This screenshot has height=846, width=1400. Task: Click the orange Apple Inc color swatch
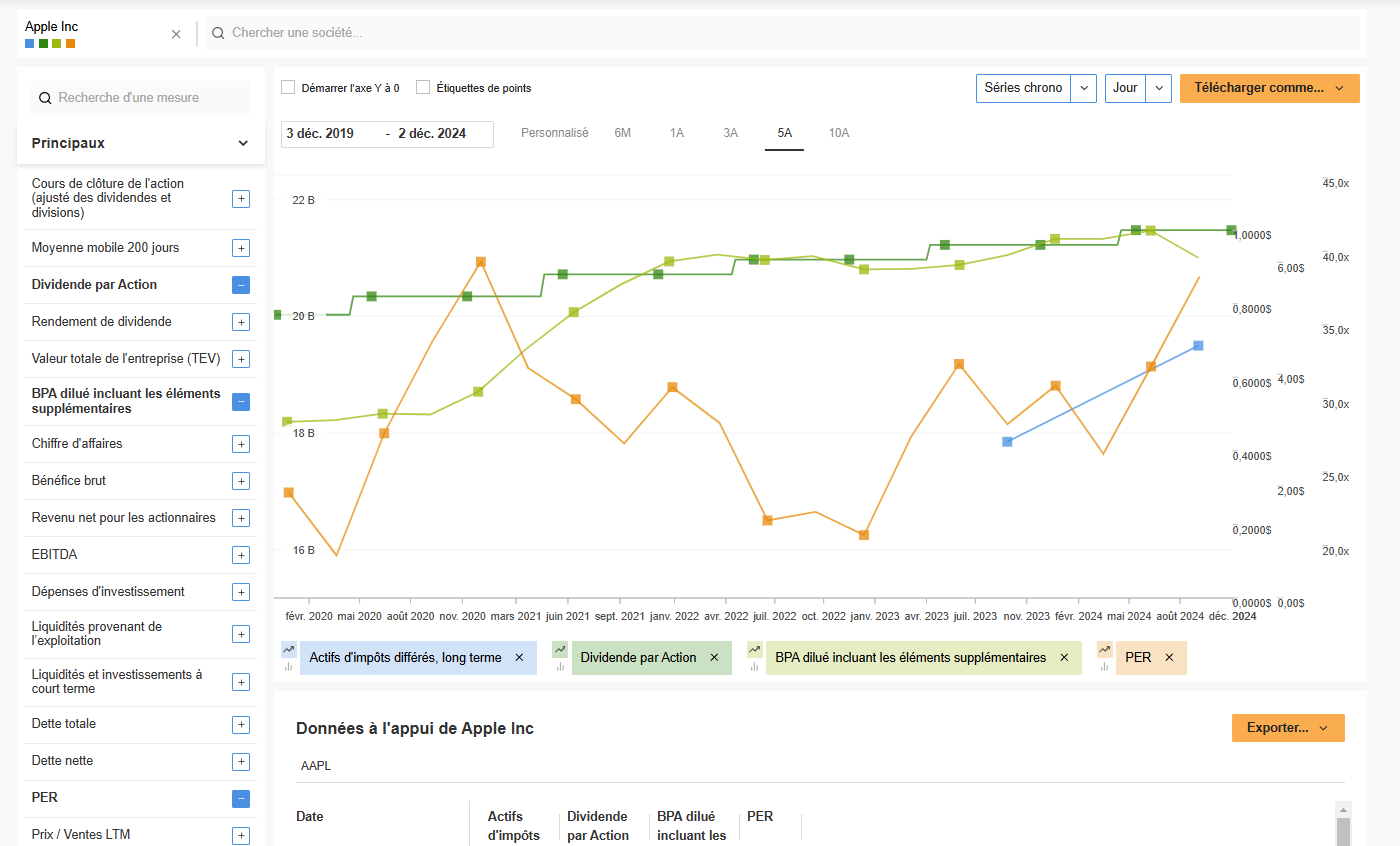point(70,44)
